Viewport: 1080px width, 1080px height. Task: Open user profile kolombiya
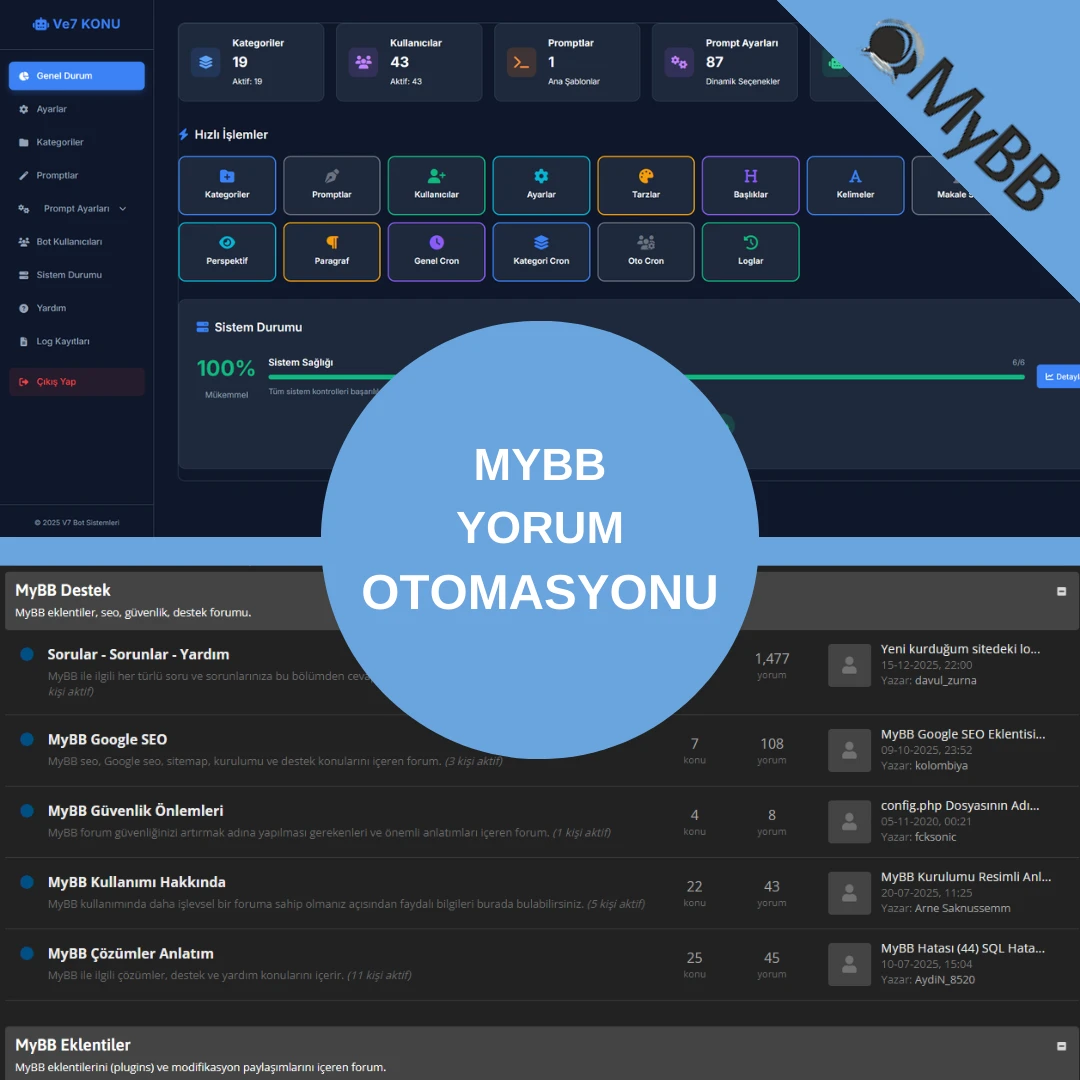pyautogui.click(x=941, y=766)
